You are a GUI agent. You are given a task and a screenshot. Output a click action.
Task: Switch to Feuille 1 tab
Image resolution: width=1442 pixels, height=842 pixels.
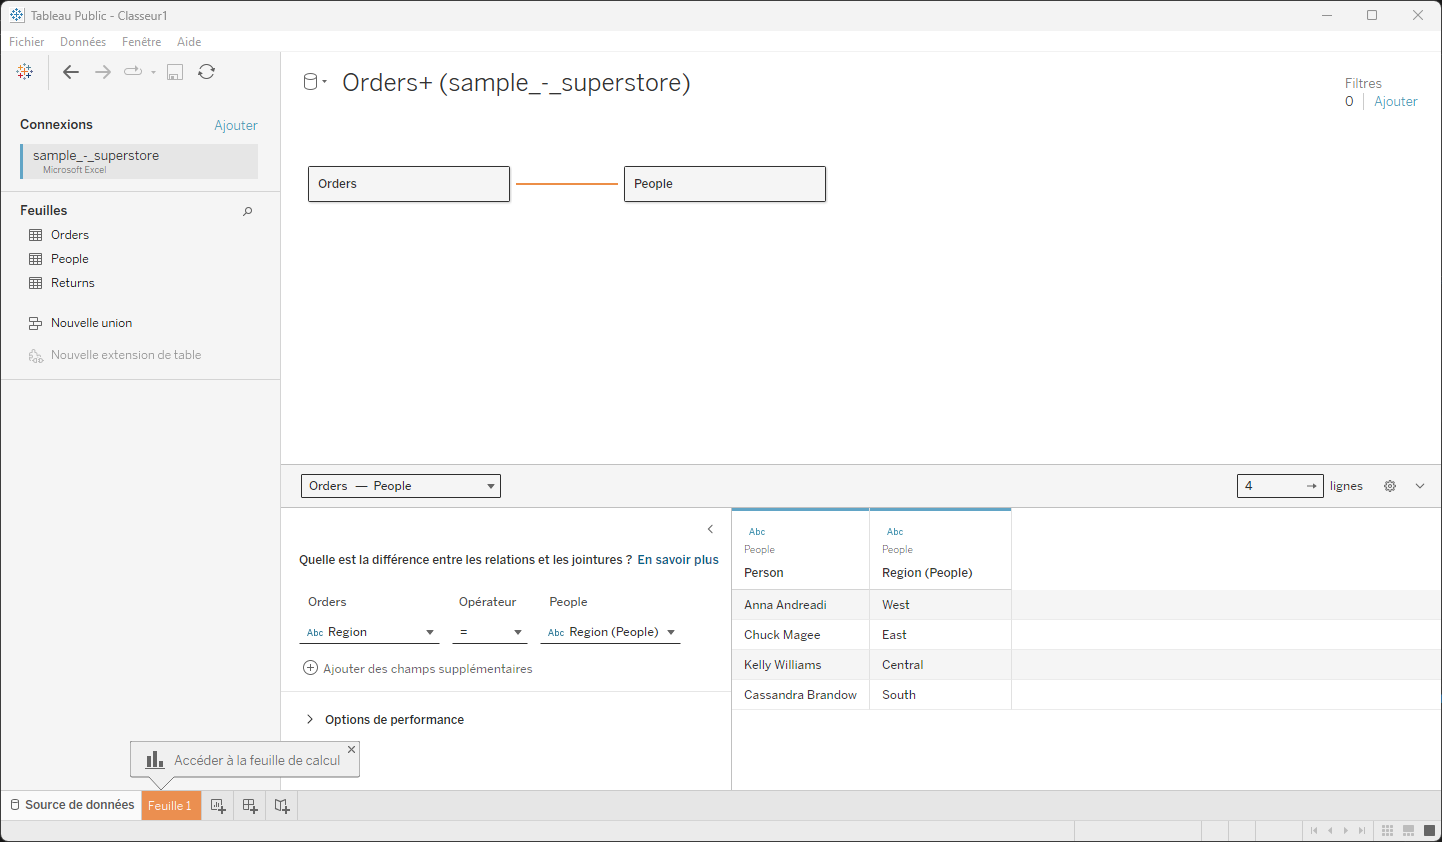click(171, 806)
